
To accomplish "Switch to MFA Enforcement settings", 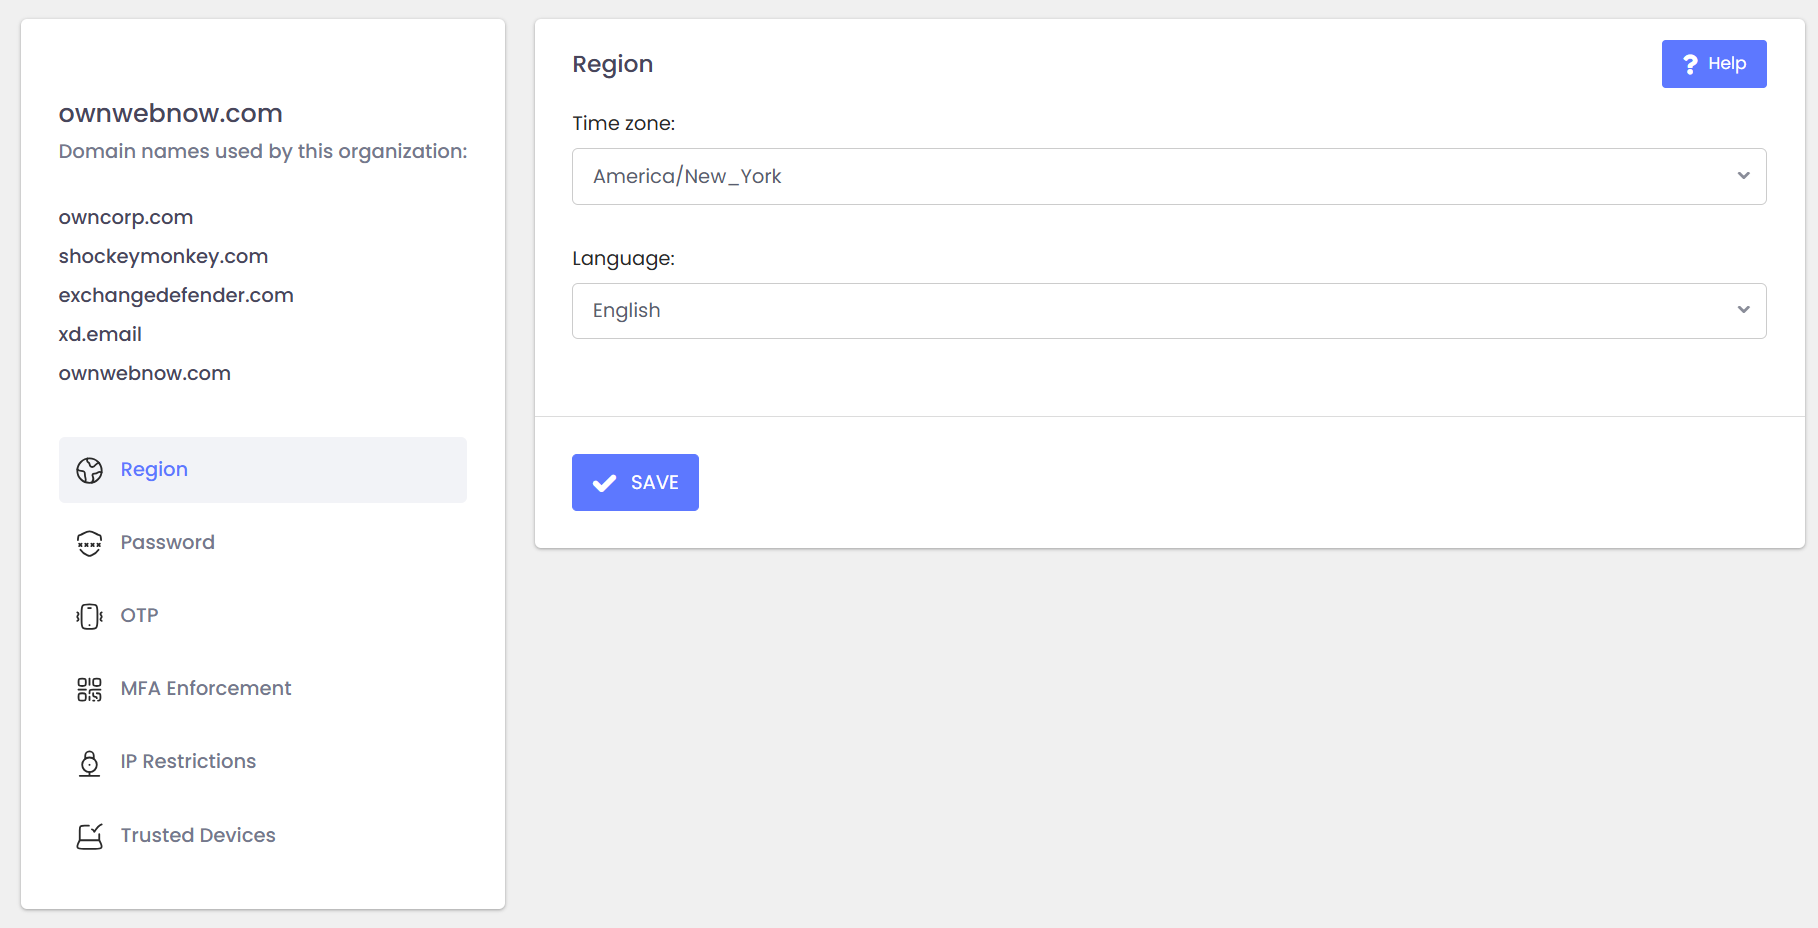I will pyautogui.click(x=206, y=688).
